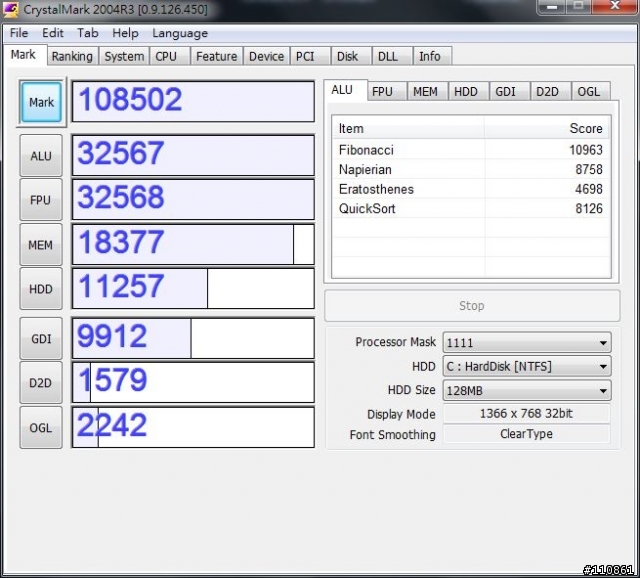Select the HDD results tab
This screenshot has width=640, height=578.
[x=468, y=91]
